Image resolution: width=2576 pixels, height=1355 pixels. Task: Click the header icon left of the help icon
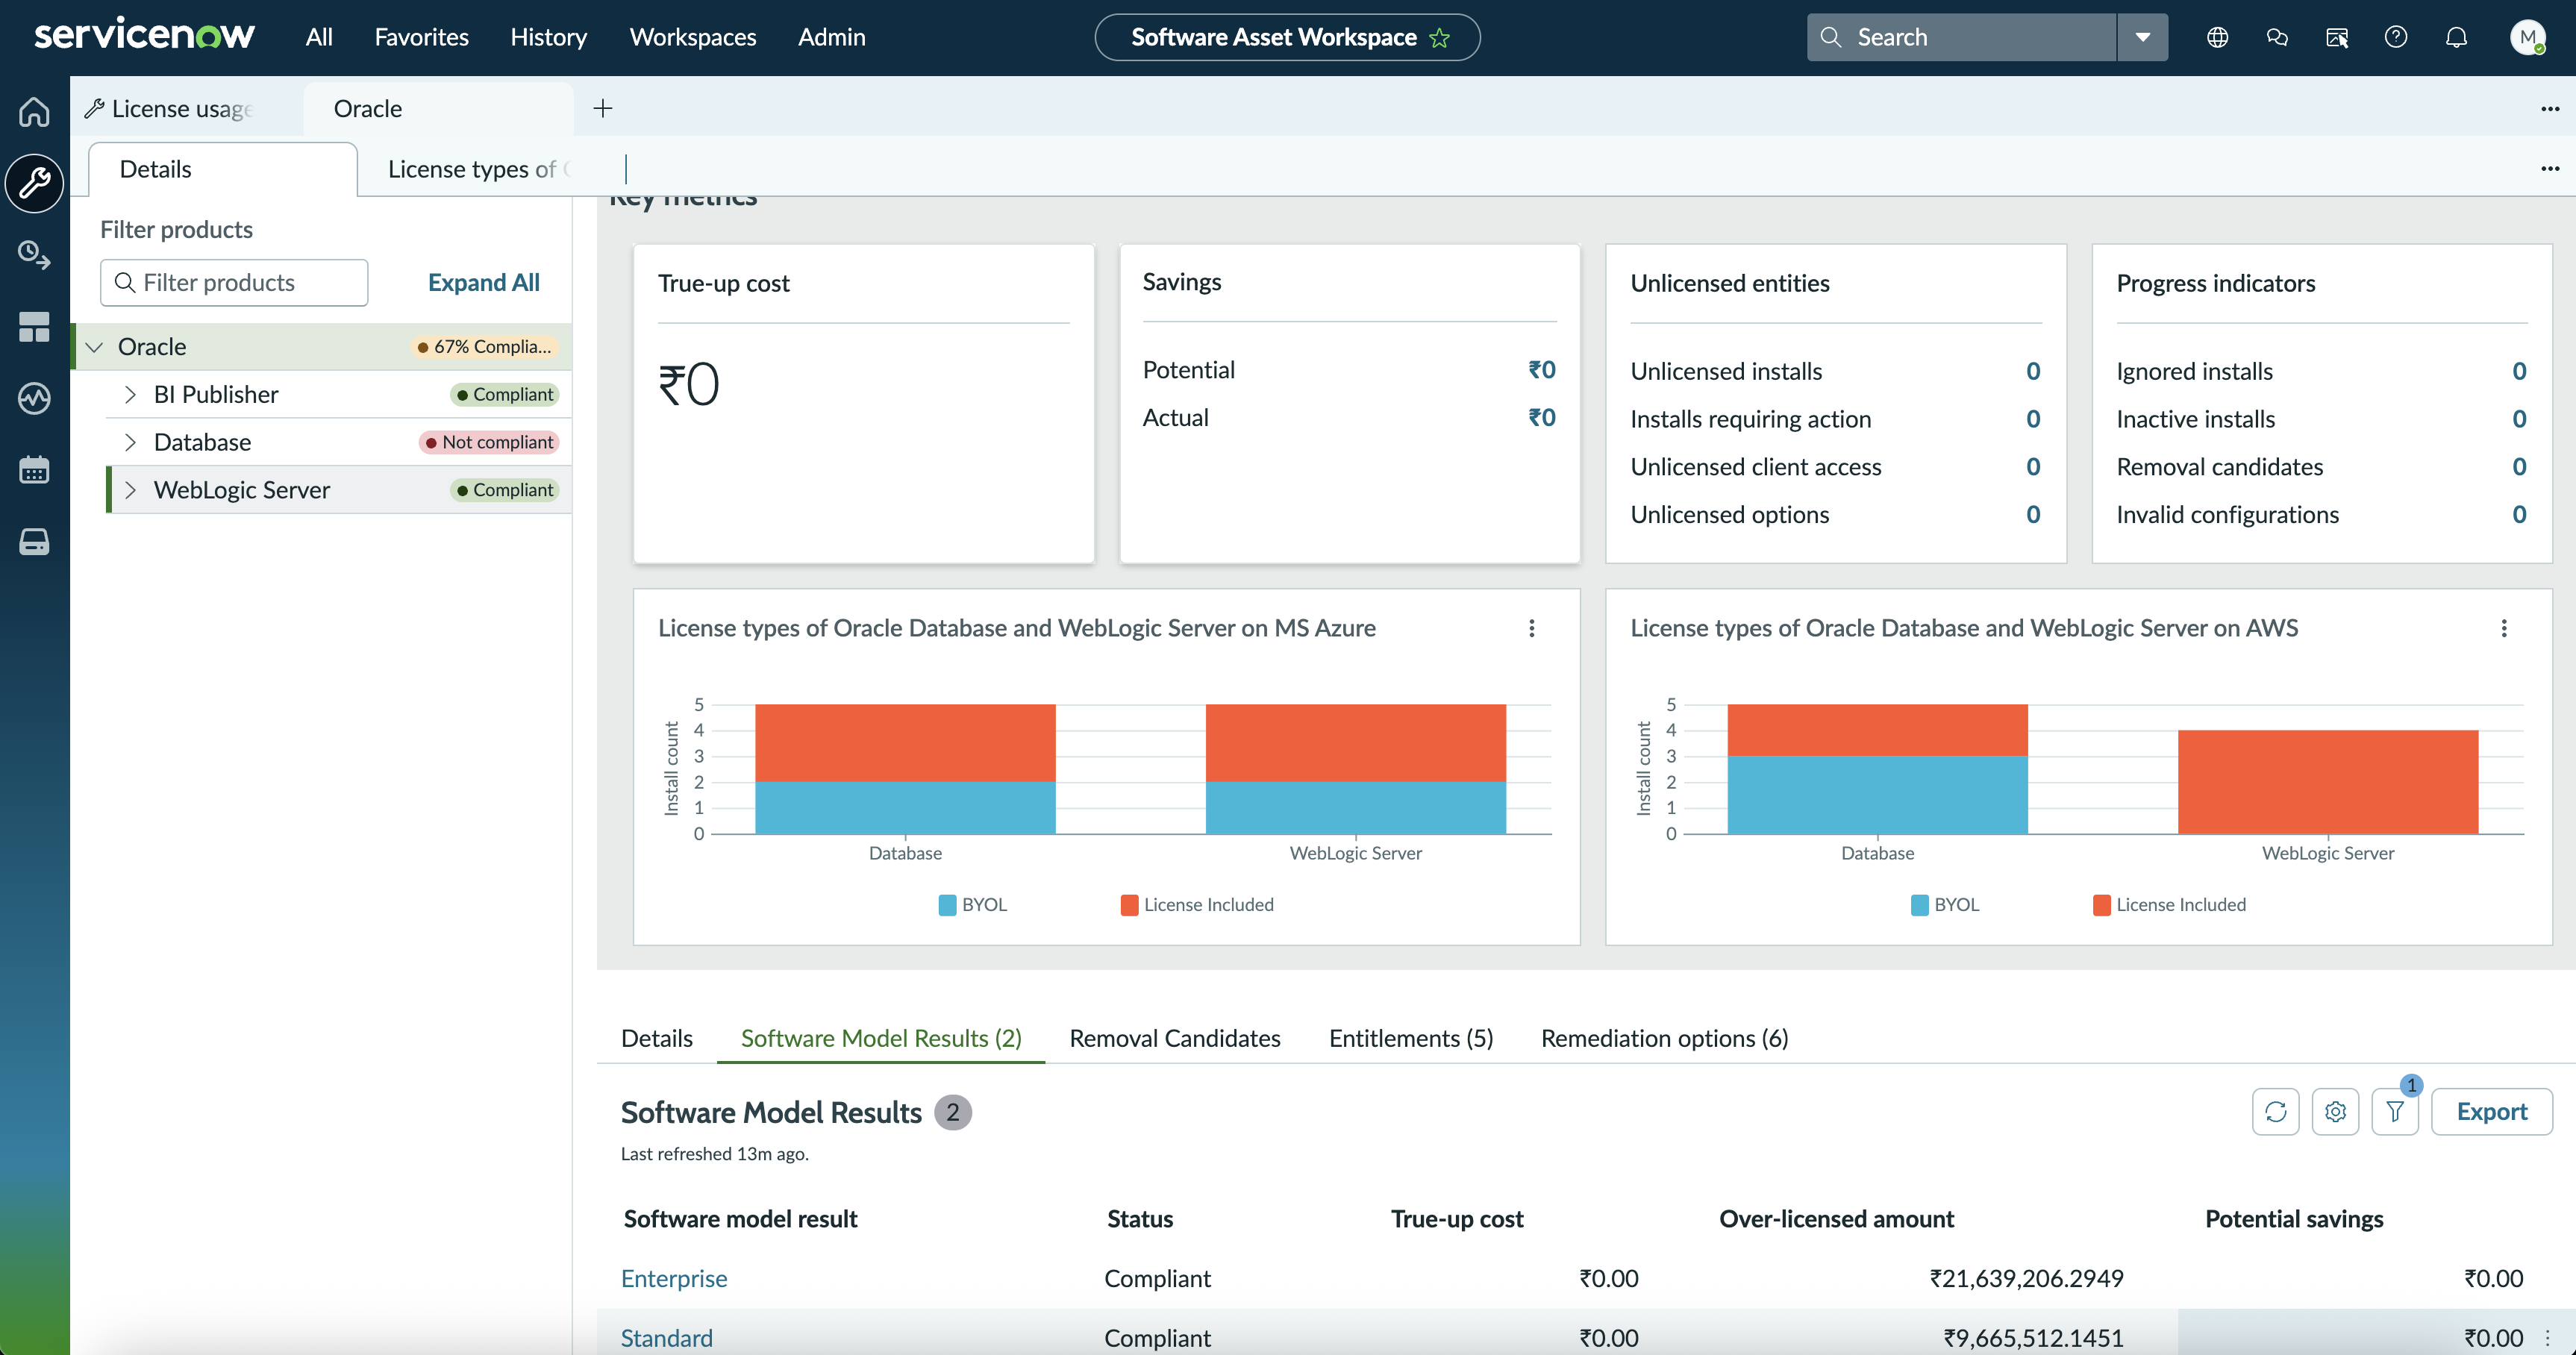click(2337, 38)
